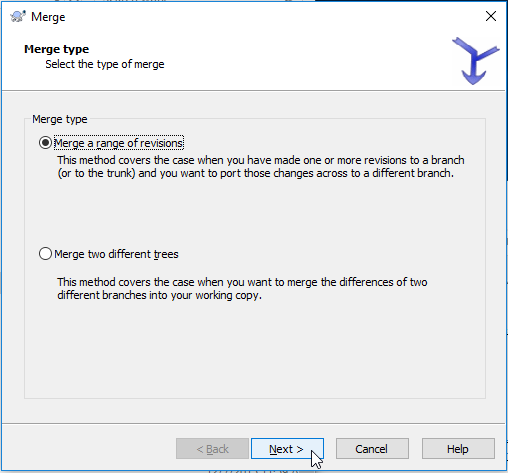Click the 'Merge a range of revisions' label text
This screenshot has height=473, width=508.
click(118, 143)
